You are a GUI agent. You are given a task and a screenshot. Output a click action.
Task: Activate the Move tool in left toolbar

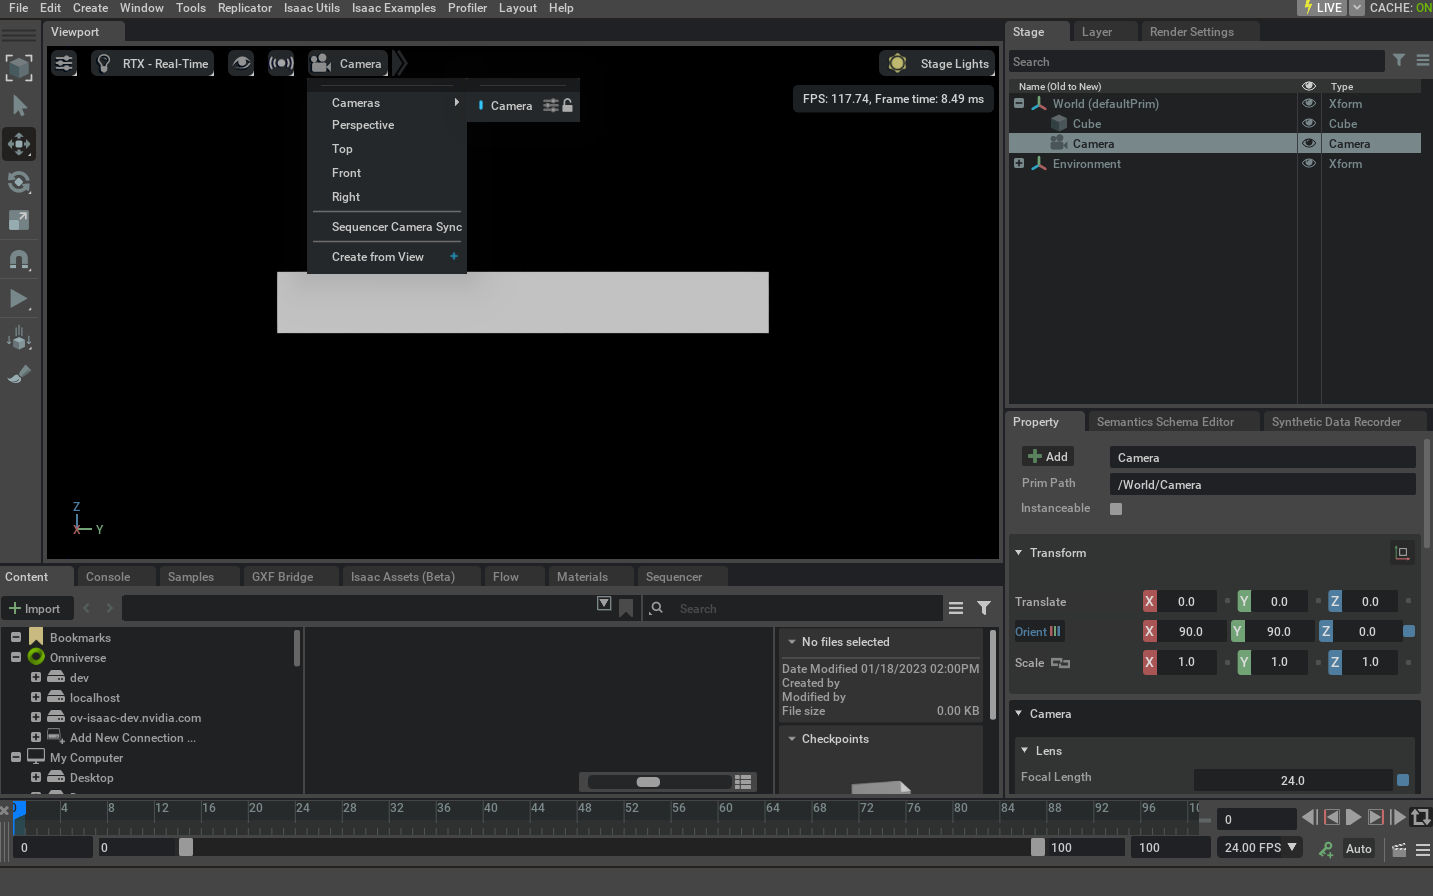19,144
